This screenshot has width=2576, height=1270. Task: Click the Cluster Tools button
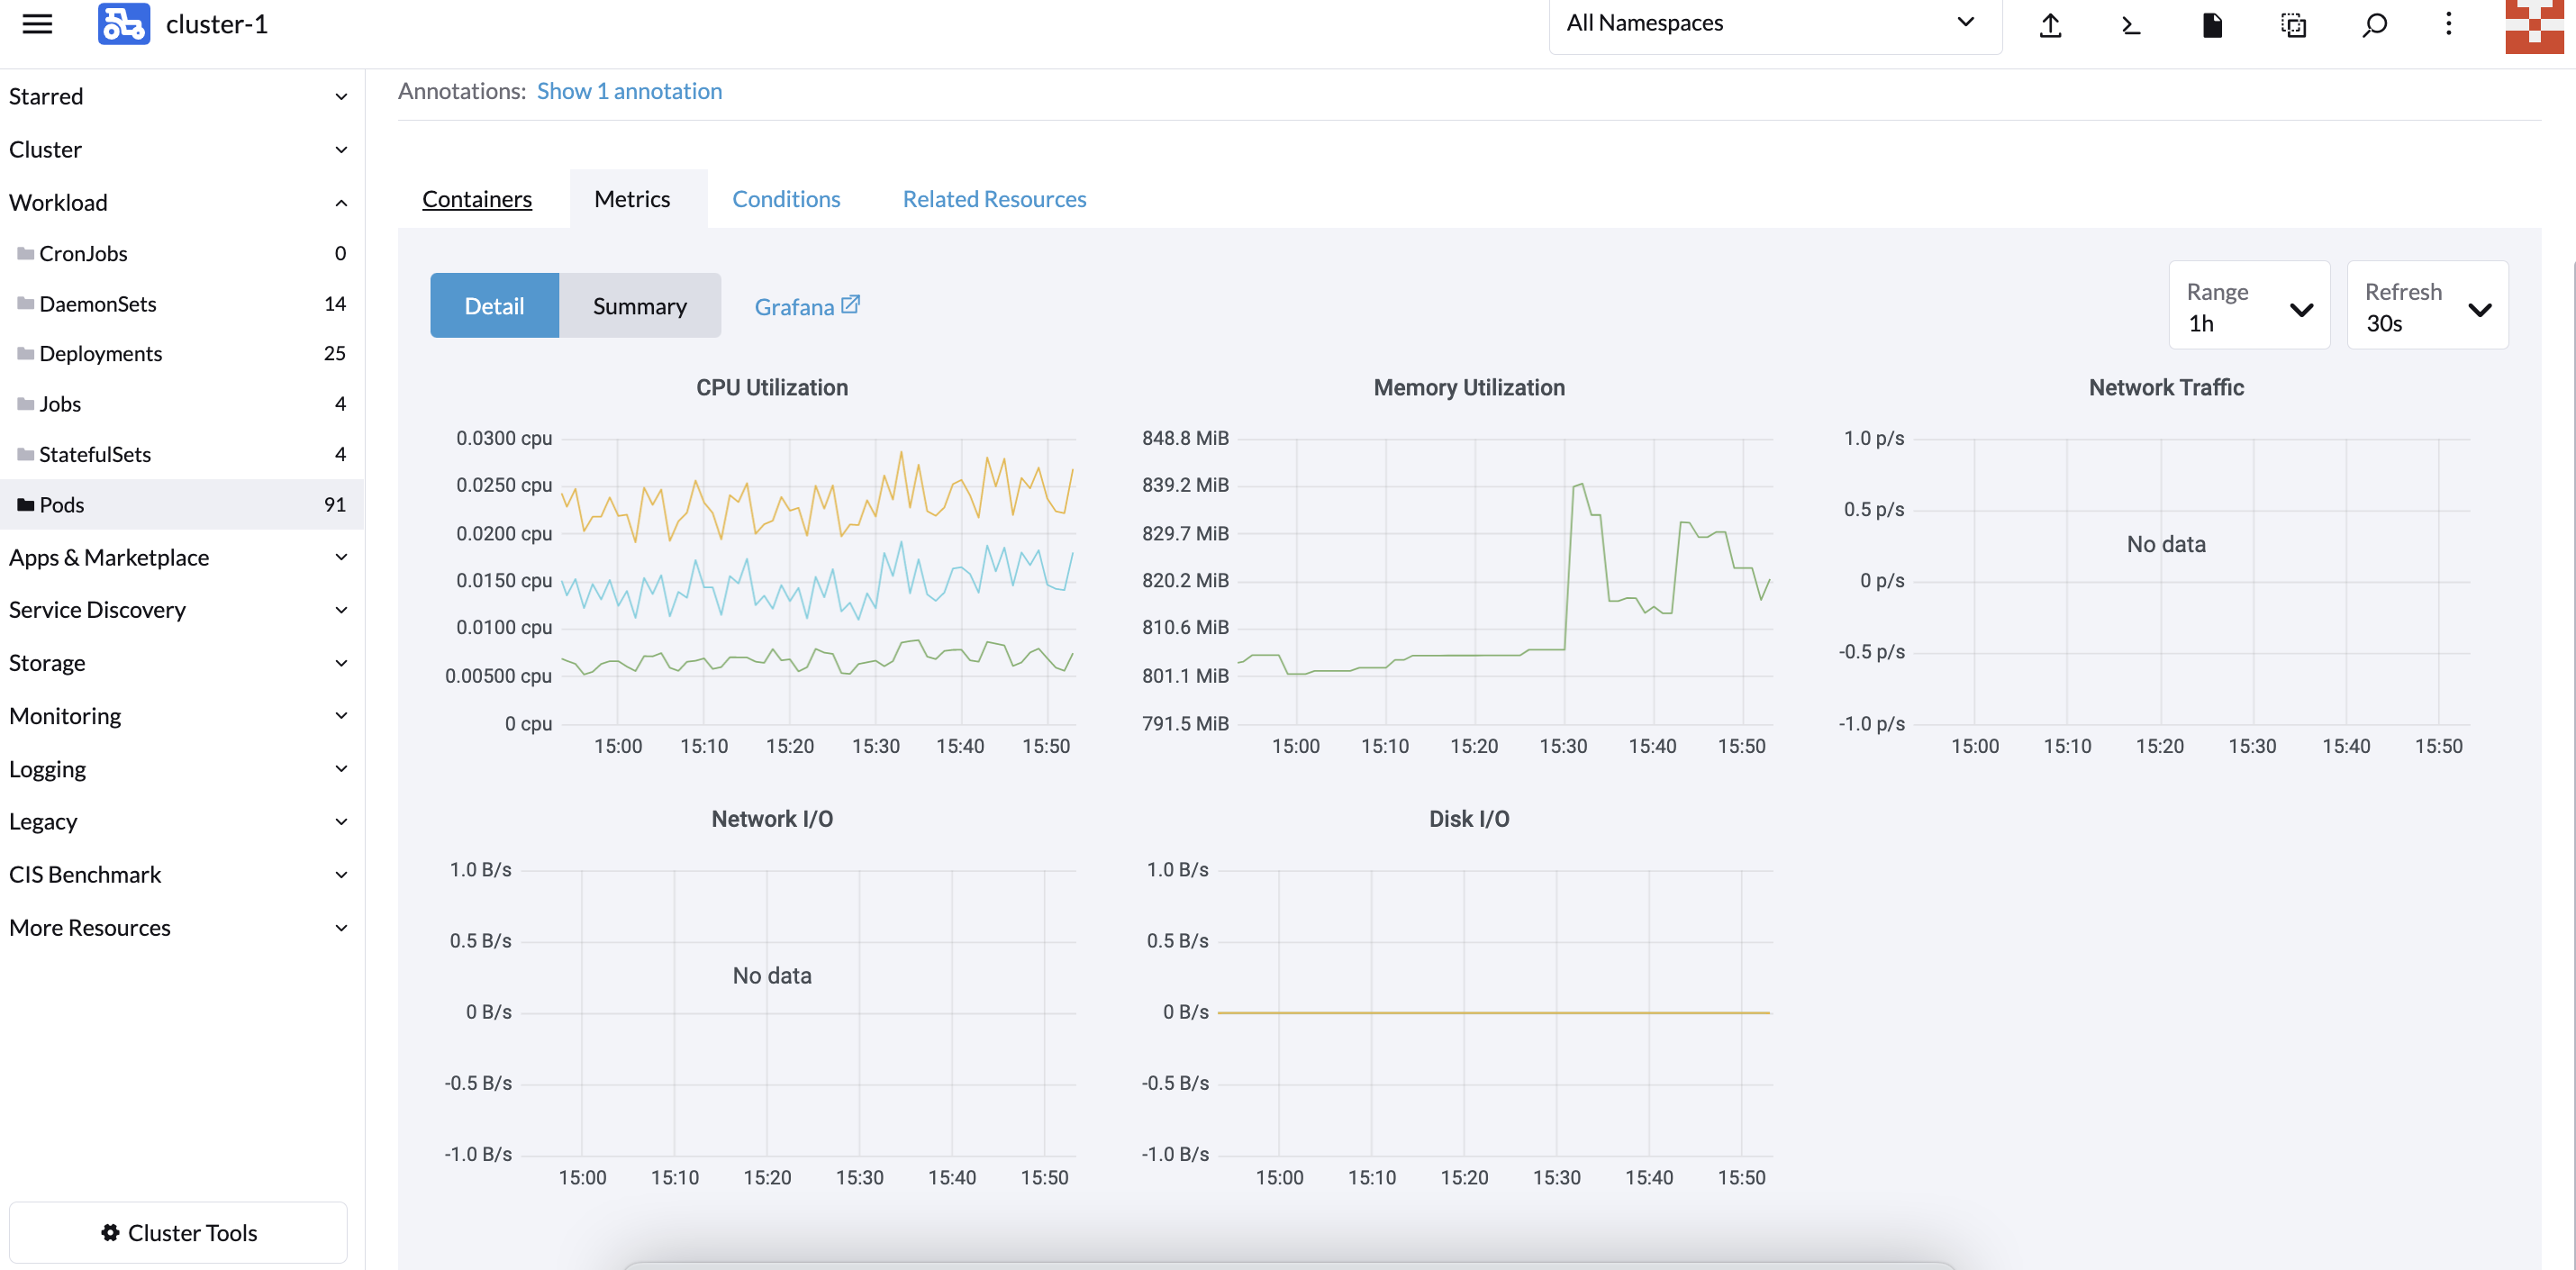point(179,1232)
